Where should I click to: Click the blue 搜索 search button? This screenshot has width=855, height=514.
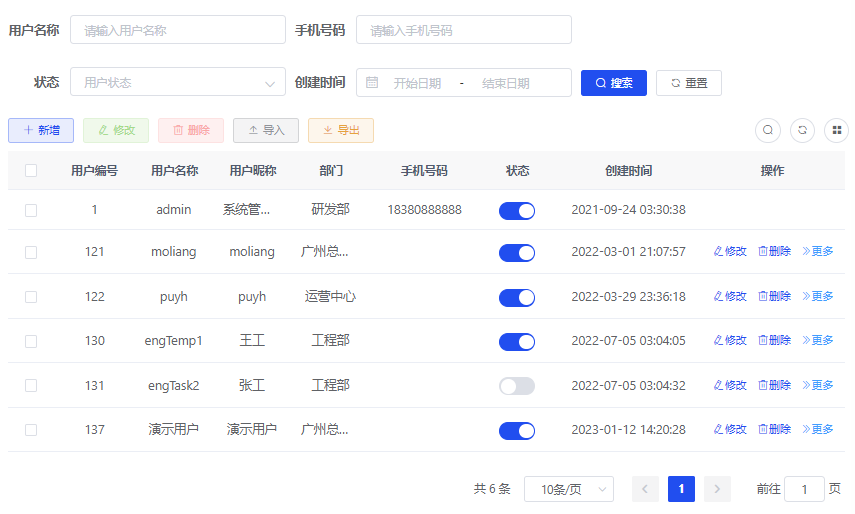coord(614,83)
